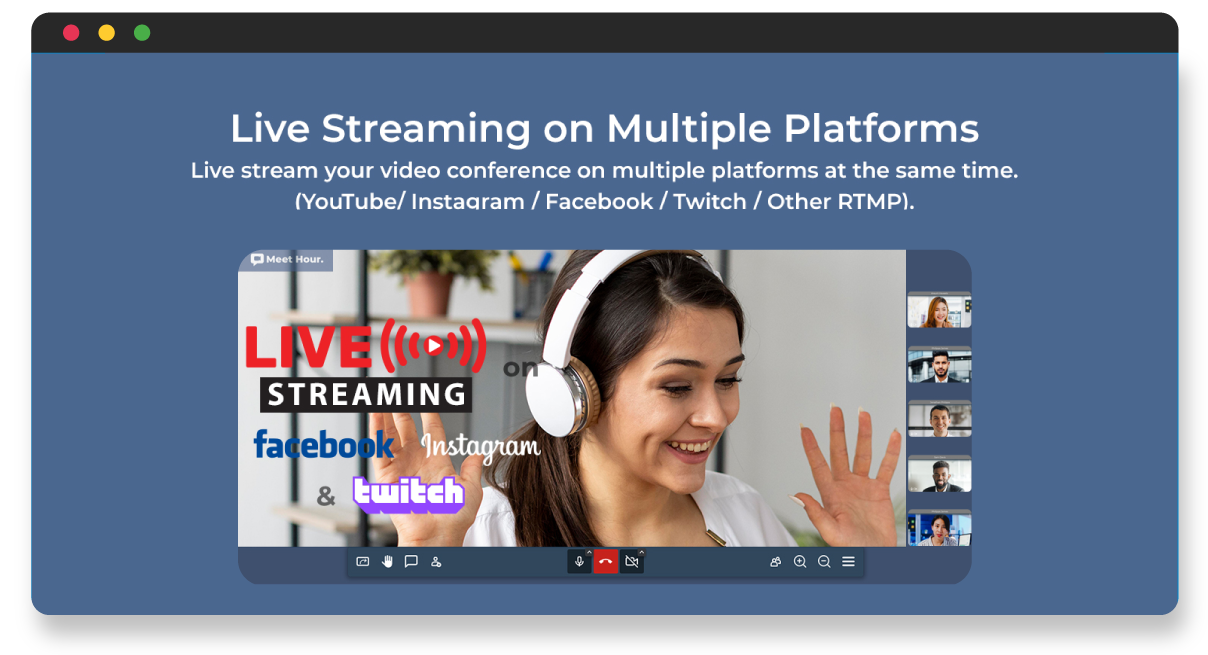Click the invite participant icon
Image resolution: width=1208 pixels, height=655 pixels.
tap(436, 562)
